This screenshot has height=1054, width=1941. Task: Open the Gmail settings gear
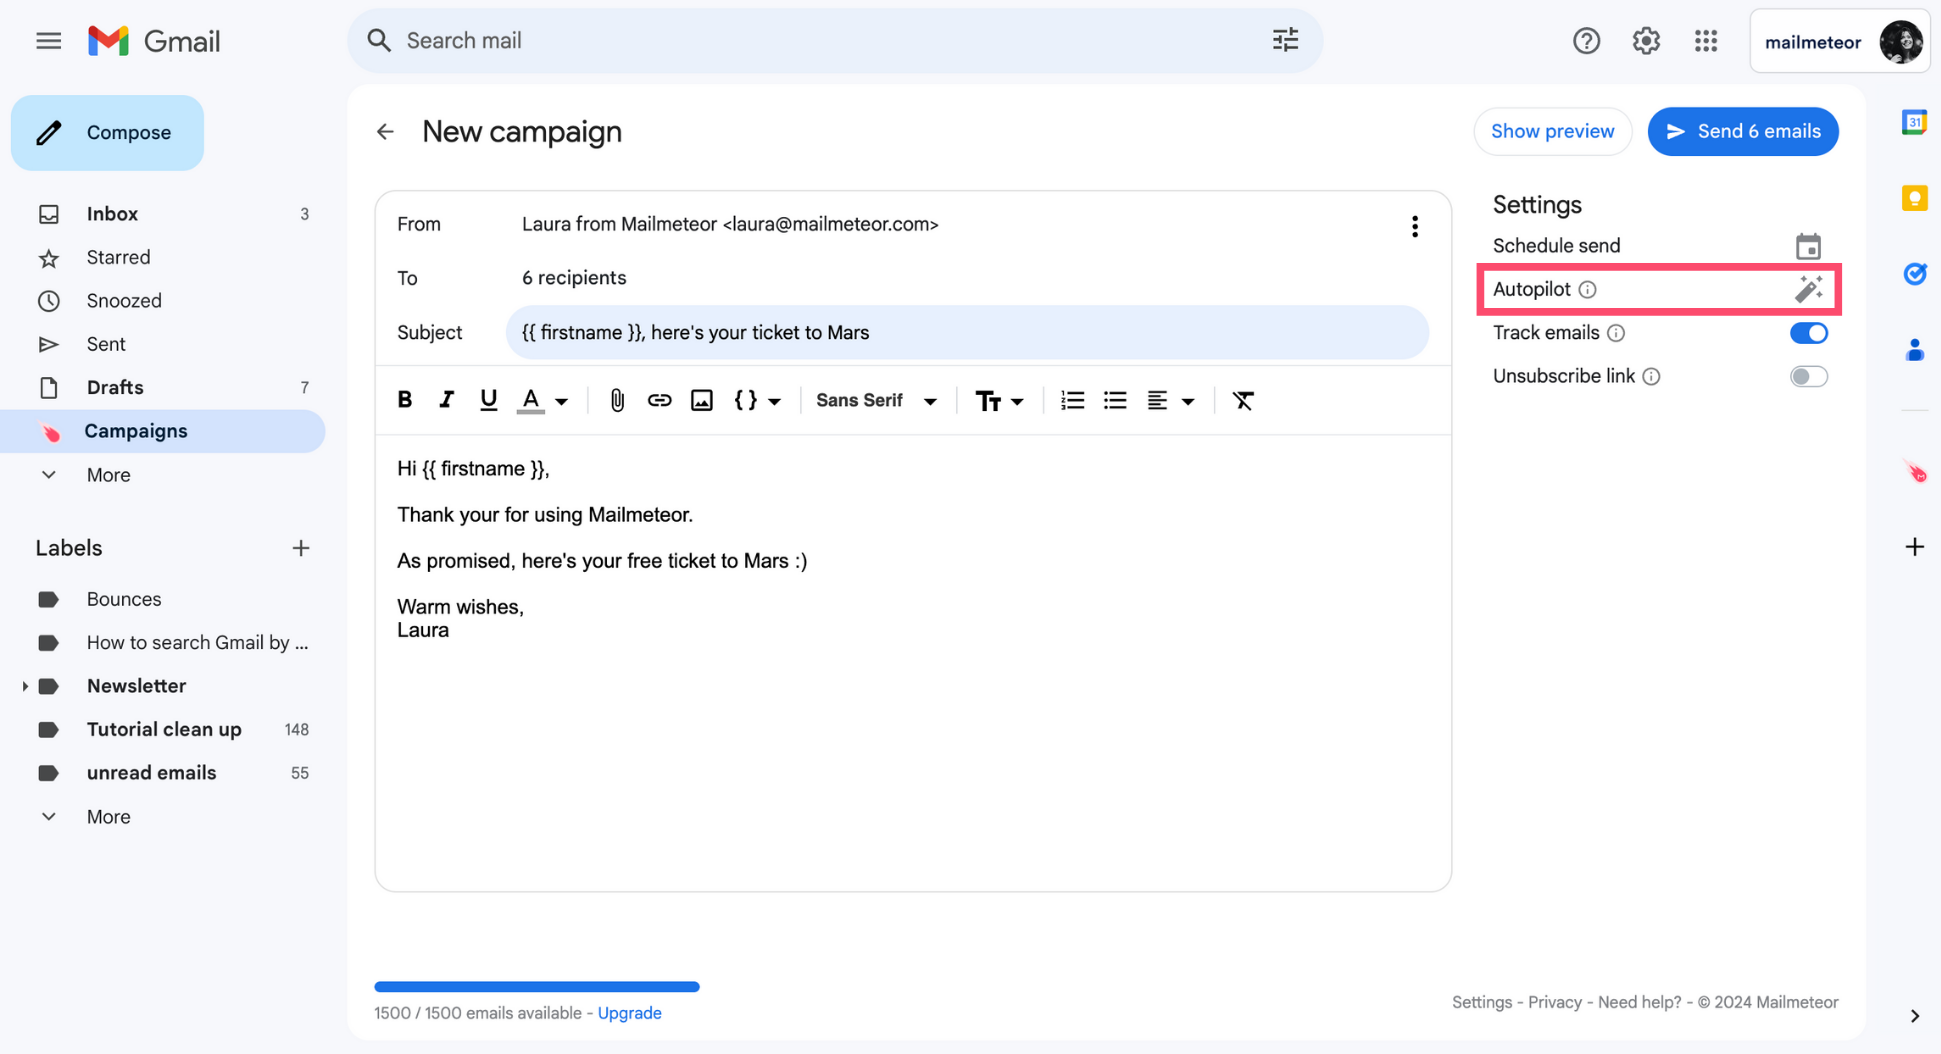[1646, 41]
